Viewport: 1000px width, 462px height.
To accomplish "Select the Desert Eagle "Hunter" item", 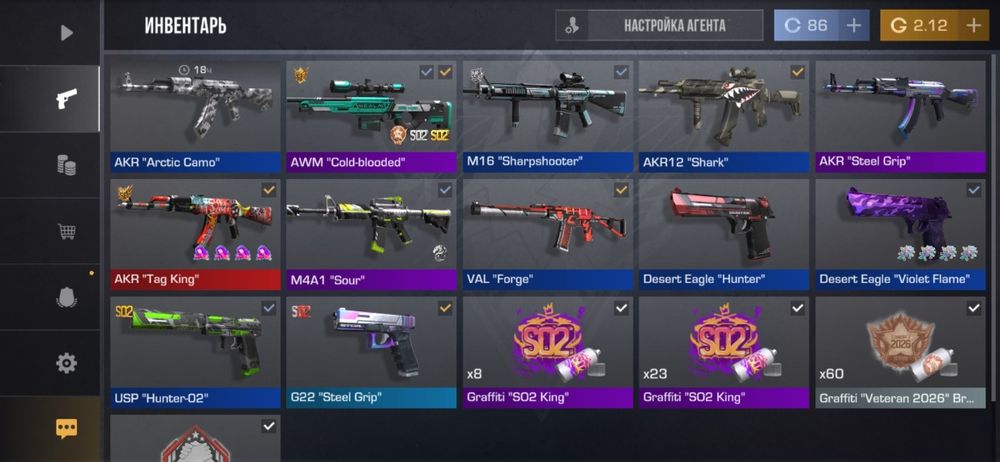I will pyautogui.click(x=724, y=234).
